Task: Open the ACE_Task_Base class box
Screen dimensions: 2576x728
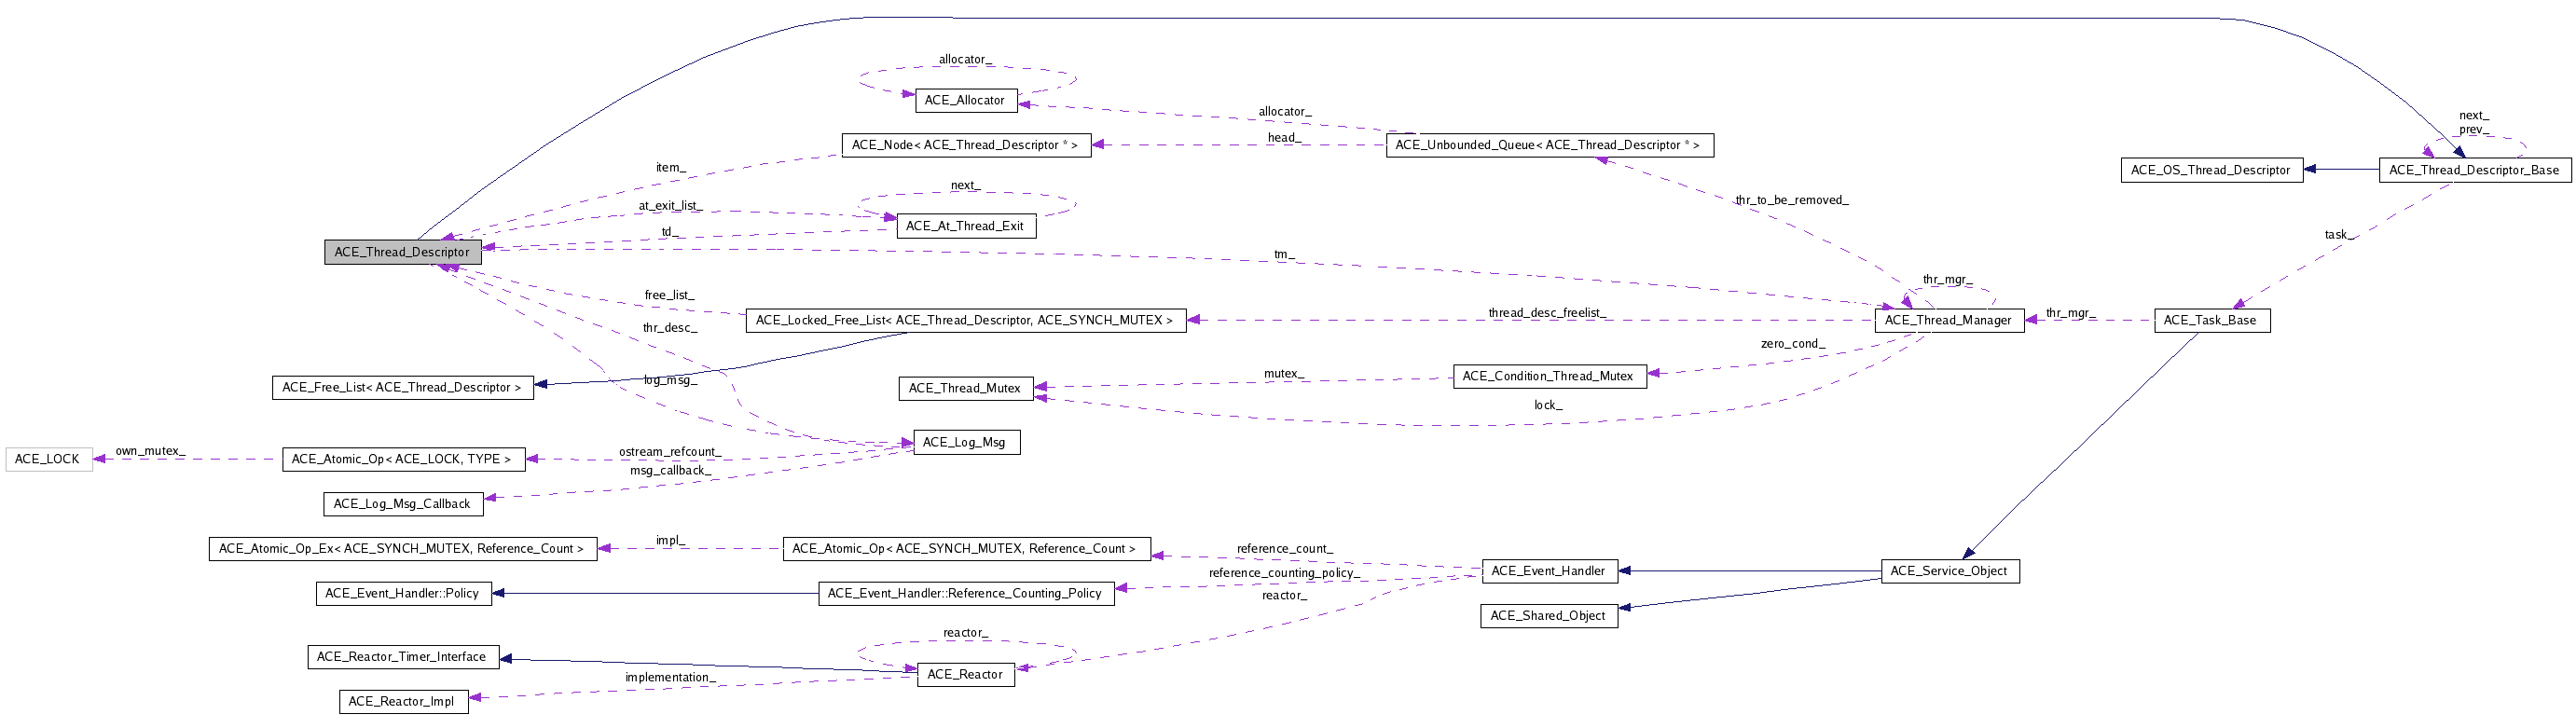Action: 2211,320
